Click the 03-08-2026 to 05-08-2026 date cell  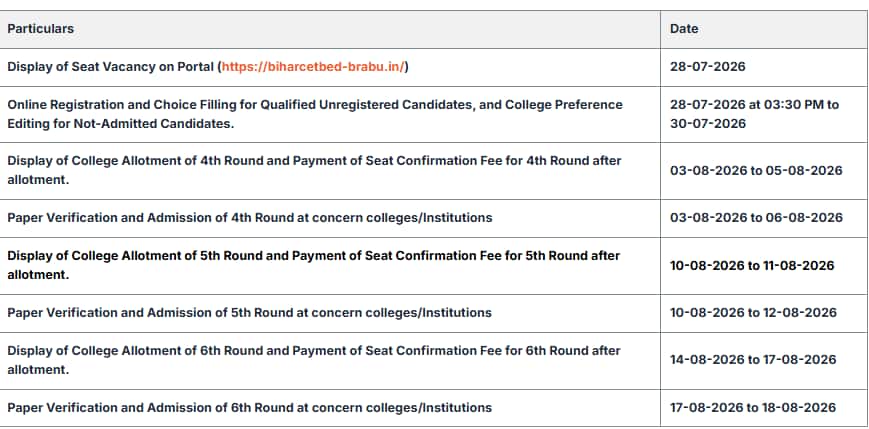tap(756, 170)
